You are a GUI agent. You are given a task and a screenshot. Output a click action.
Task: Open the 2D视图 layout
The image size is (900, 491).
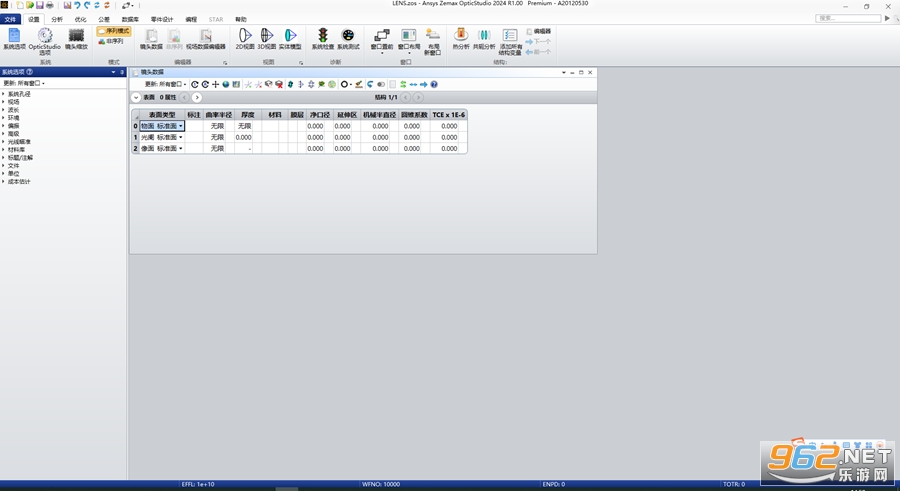[x=245, y=39]
